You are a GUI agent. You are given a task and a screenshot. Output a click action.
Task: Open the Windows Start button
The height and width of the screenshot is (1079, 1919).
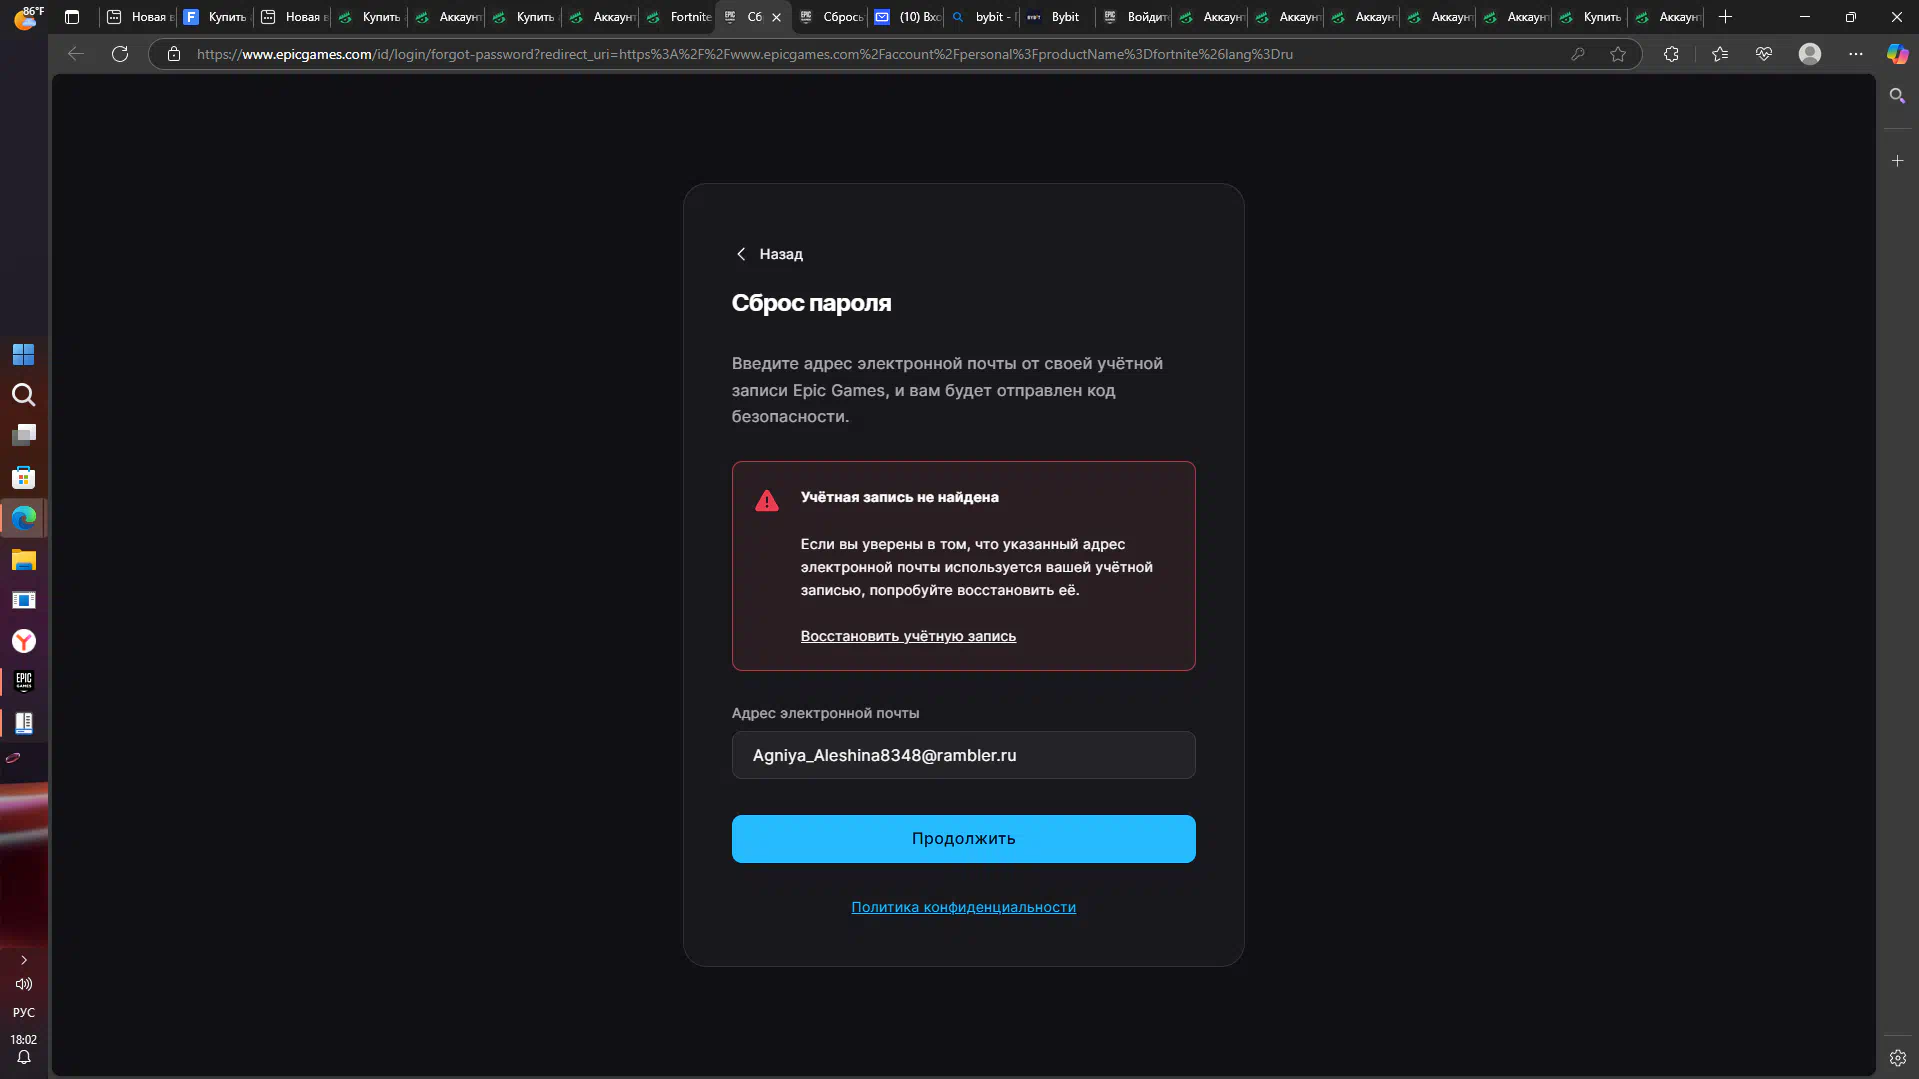[x=23, y=355]
